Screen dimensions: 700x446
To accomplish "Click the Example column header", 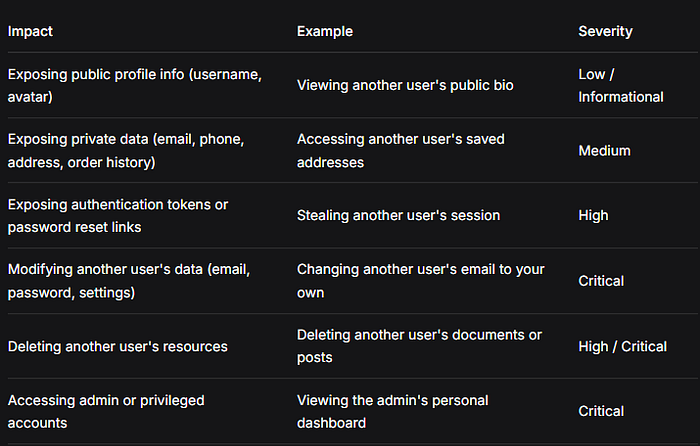I will [325, 31].
